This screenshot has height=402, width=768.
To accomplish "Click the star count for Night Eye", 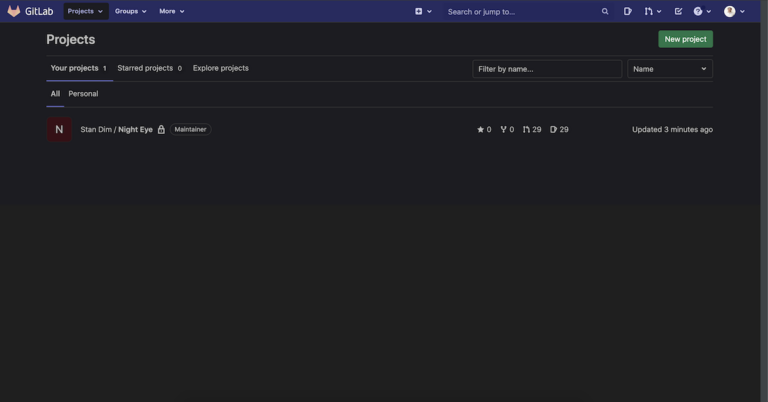I will pyautogui.click(x=484, y=129).
